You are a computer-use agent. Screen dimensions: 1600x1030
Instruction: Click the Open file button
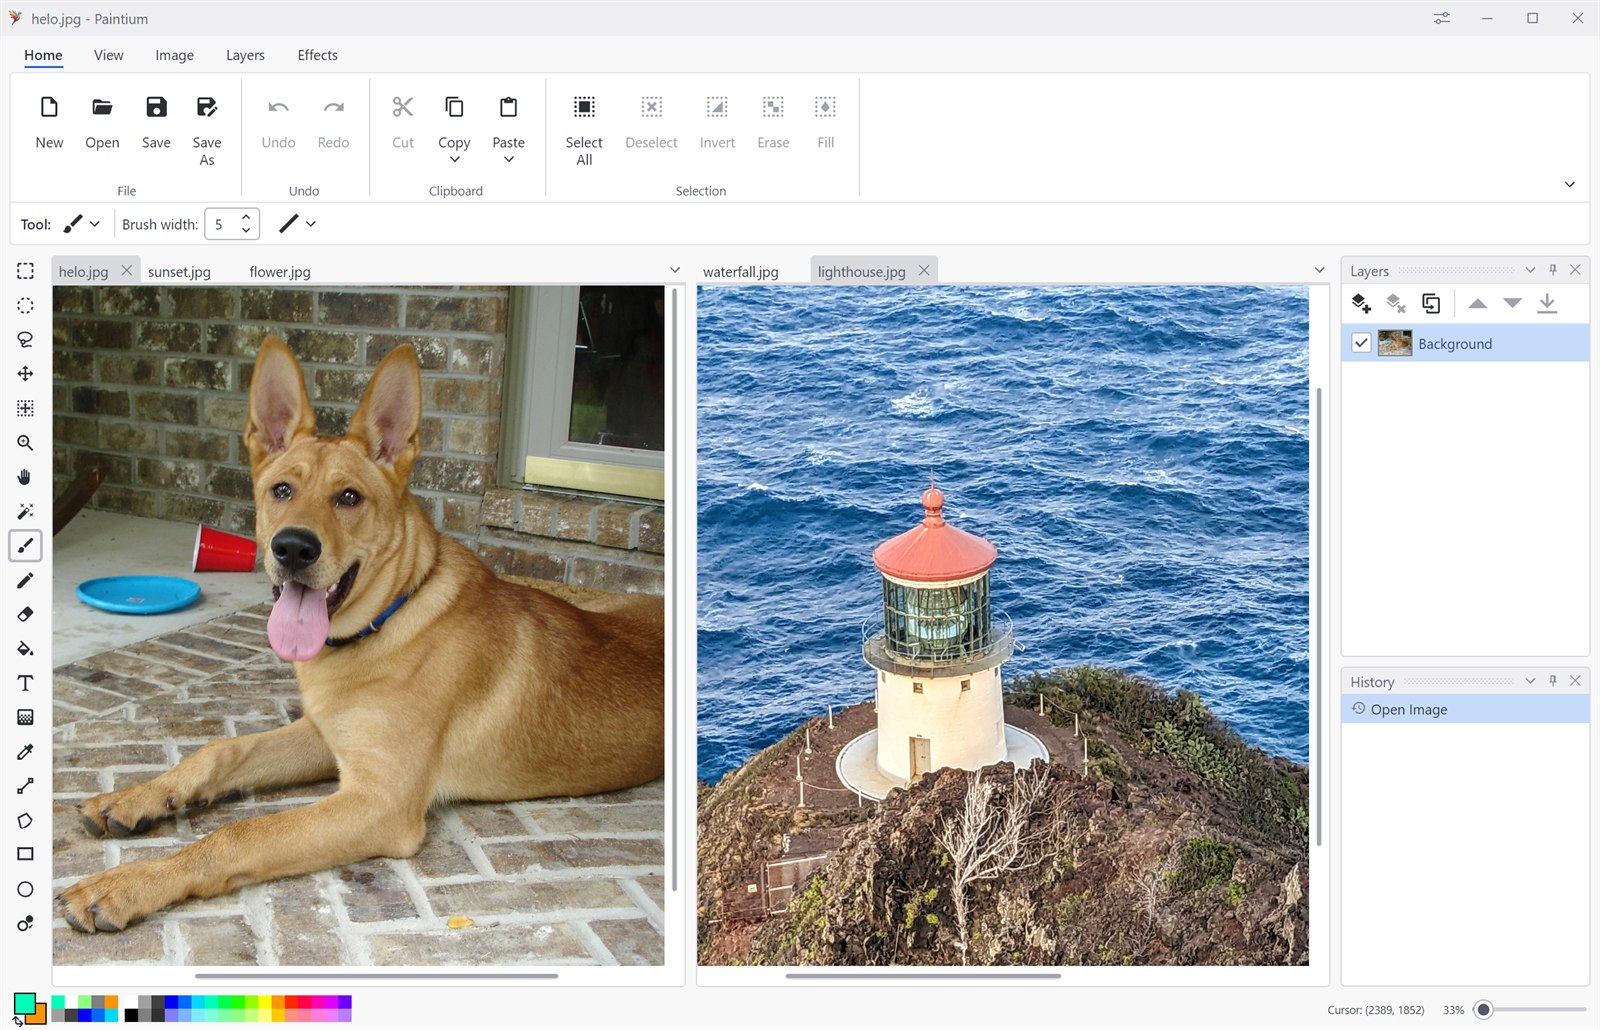point(102,123)
